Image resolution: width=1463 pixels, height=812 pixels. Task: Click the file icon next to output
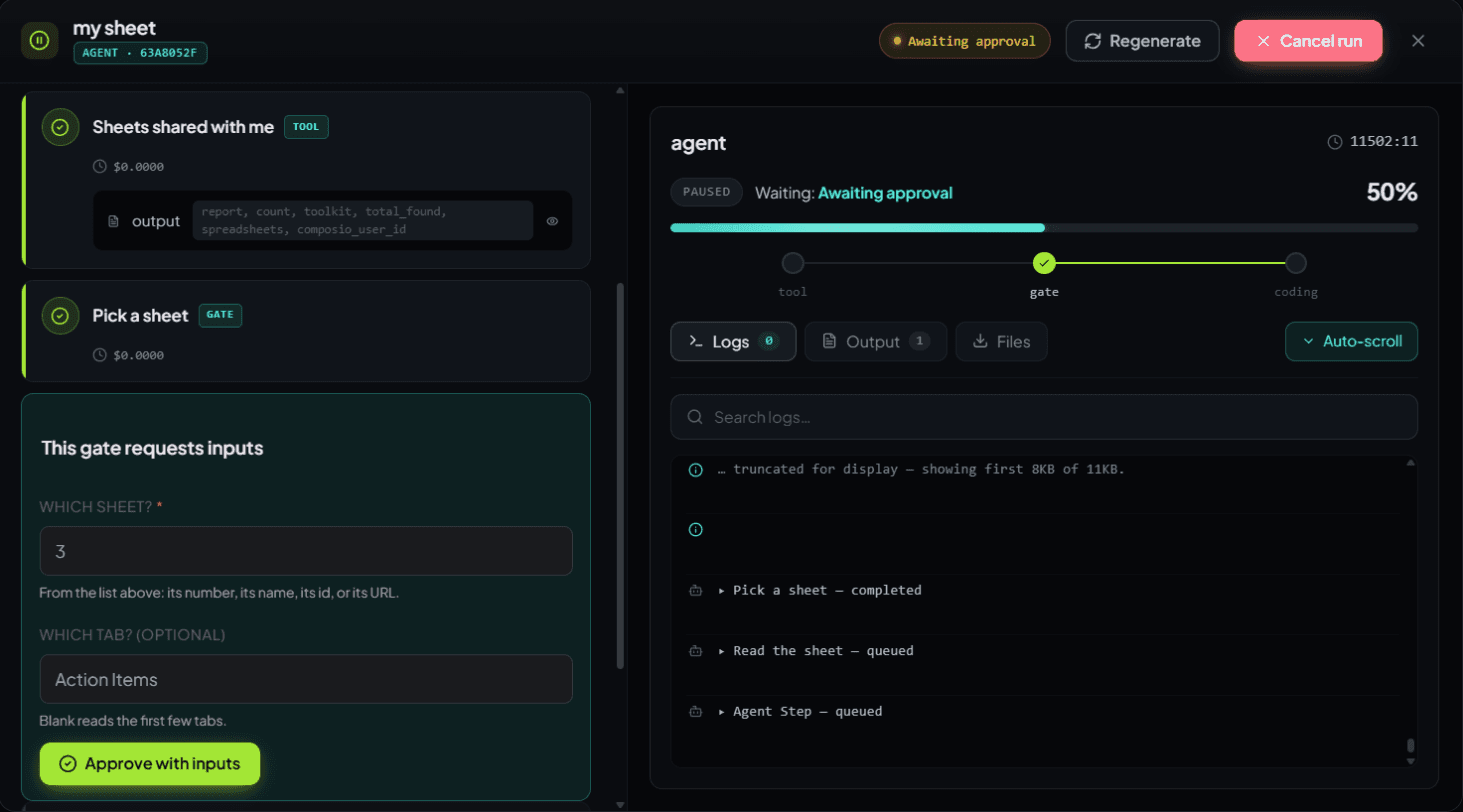(114, 221)
